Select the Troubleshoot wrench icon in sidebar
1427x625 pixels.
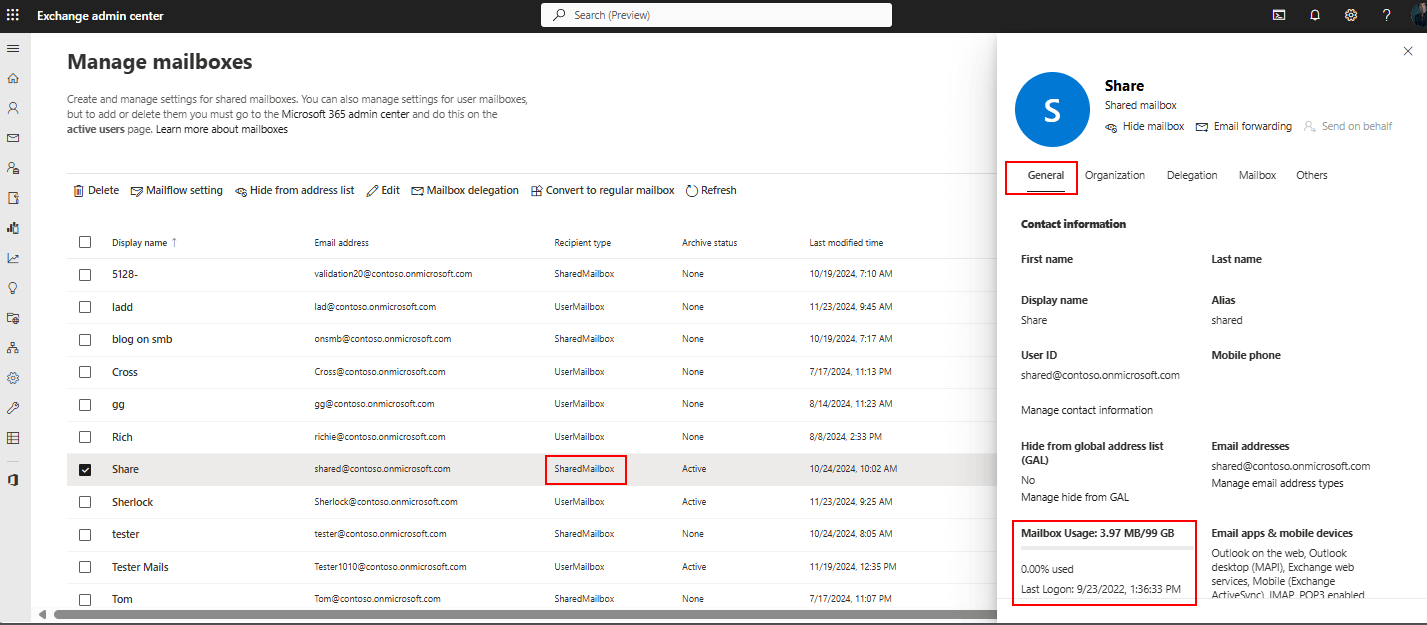pos(13,407)
